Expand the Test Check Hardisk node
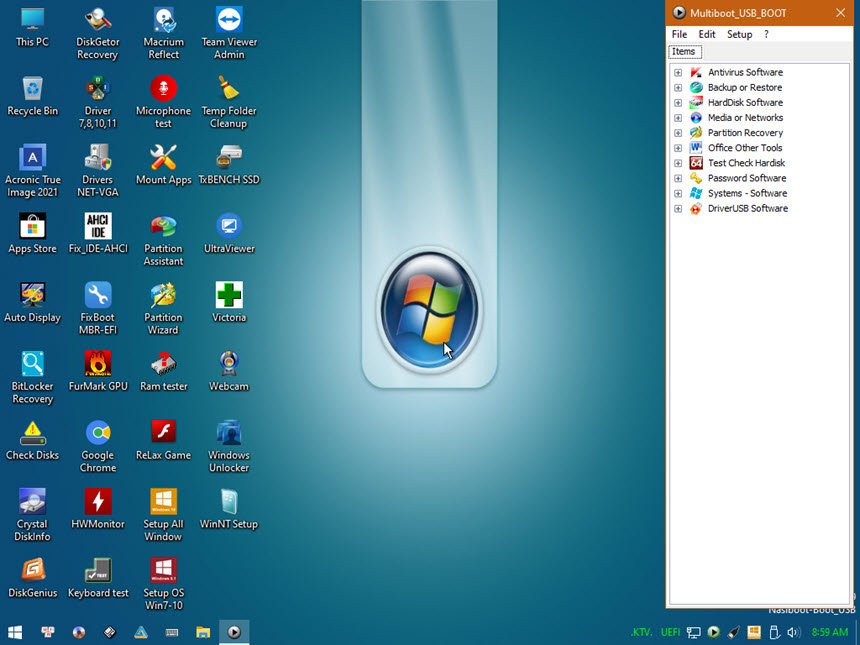 [678, 163]
